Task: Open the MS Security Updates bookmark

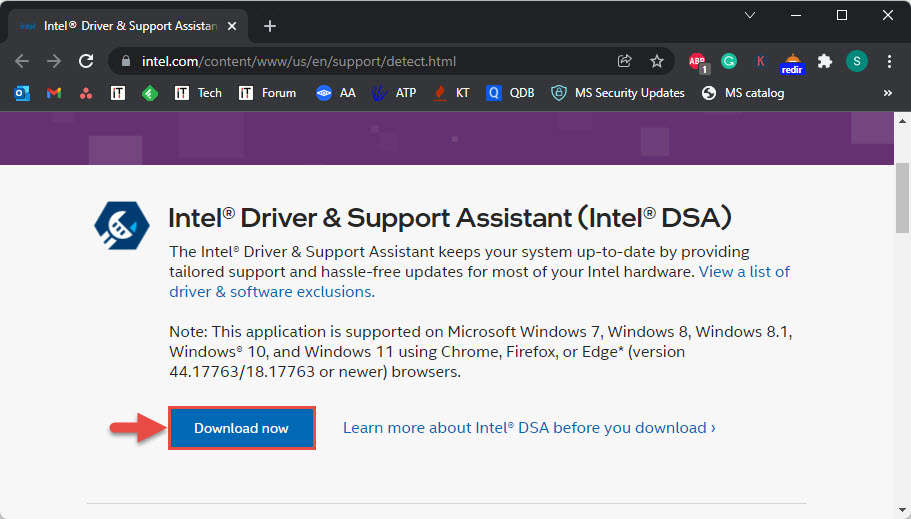Action: click(x=618, y=93)
